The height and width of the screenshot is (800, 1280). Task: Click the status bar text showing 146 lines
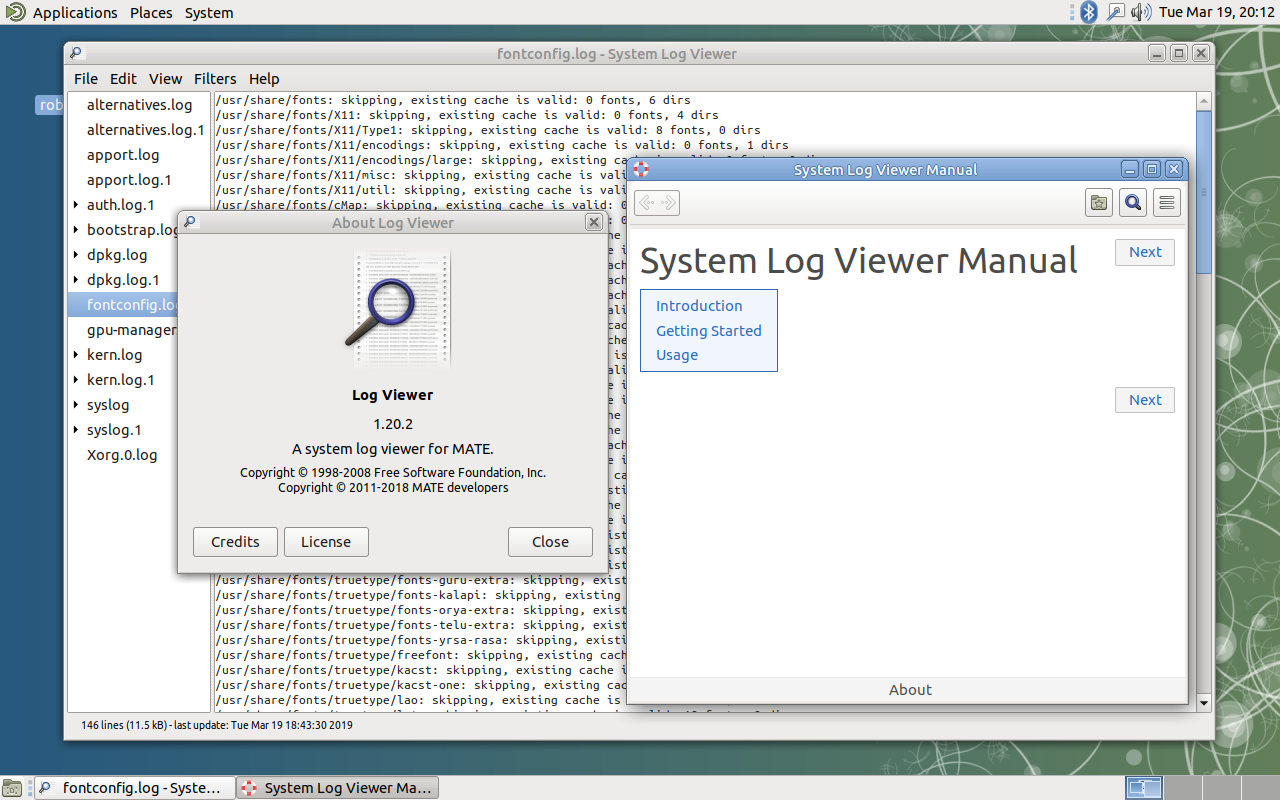(217, 725)
